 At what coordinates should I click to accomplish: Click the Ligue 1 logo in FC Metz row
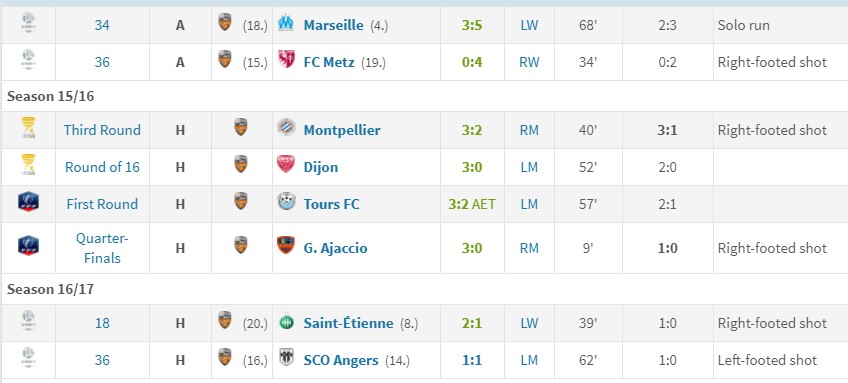pyautogui.click(x=28, y=60)
